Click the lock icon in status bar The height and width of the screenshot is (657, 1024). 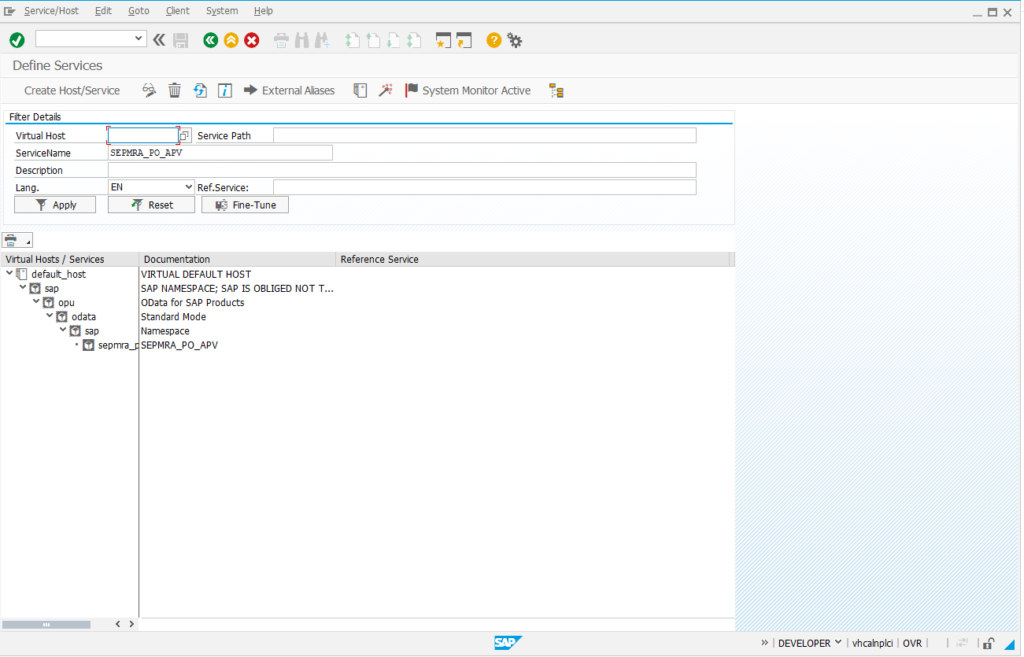click(989, 643)
